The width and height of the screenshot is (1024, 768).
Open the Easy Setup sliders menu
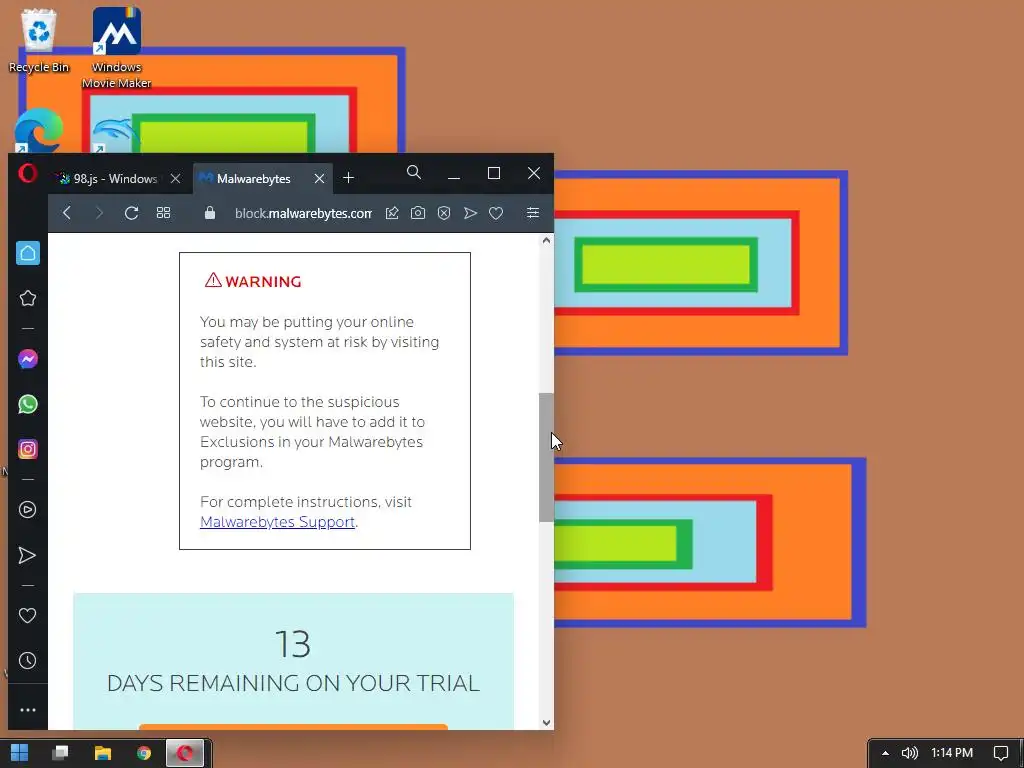tap(533, 213)
